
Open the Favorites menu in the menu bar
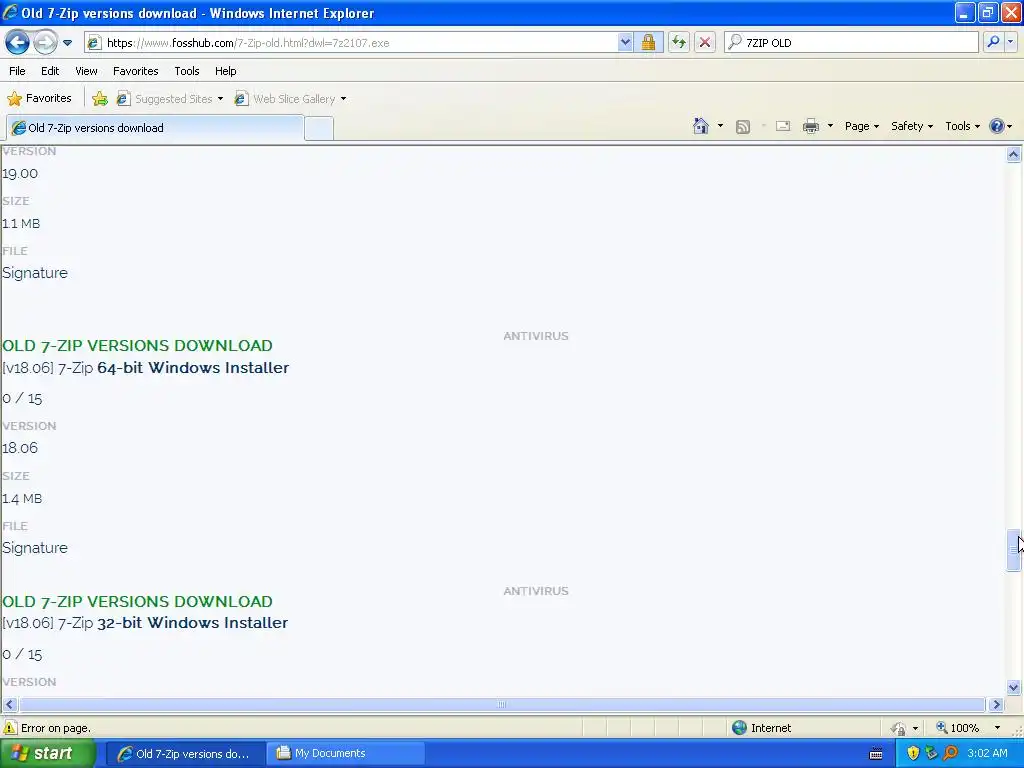pos(135,71)
